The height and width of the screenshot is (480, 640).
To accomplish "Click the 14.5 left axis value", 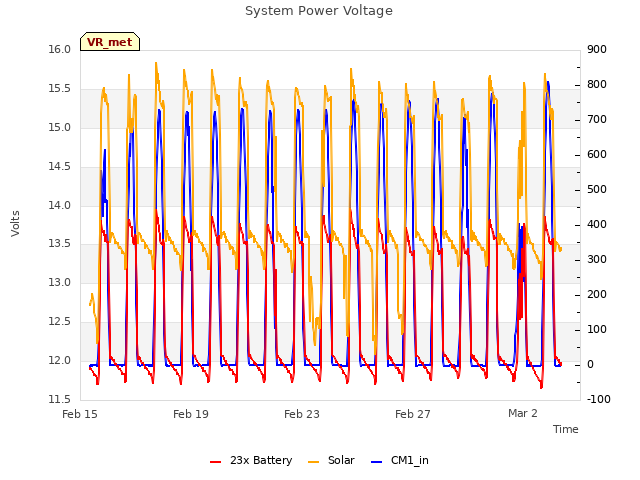I will click(60, 167).
